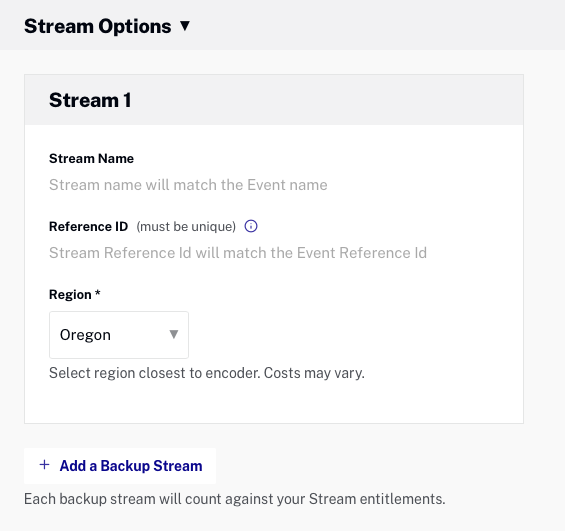
Task: Click the asterisk beside Region
Action: pos(98,292)
